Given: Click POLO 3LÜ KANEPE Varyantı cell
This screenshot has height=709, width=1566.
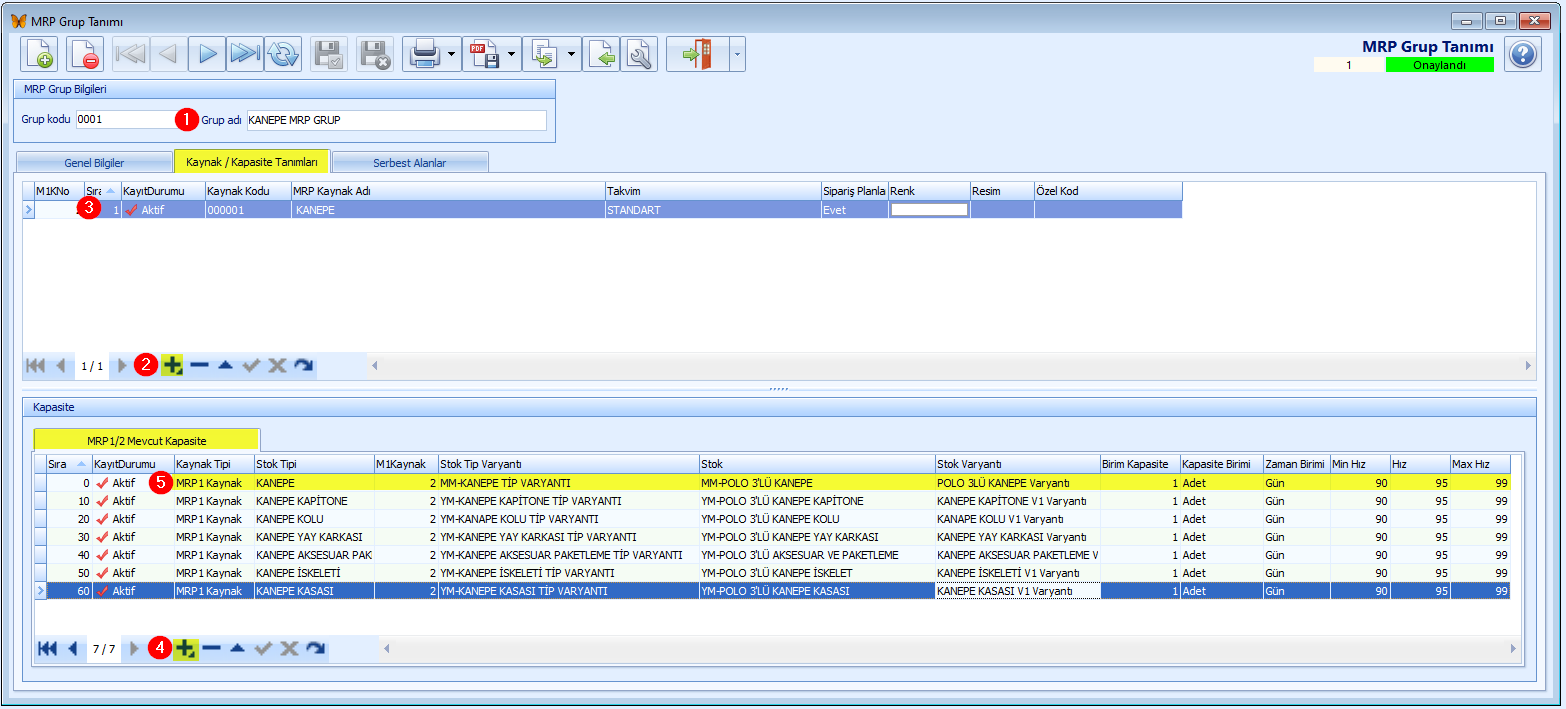Looking at the screenshot, I should coord(1017,483).
